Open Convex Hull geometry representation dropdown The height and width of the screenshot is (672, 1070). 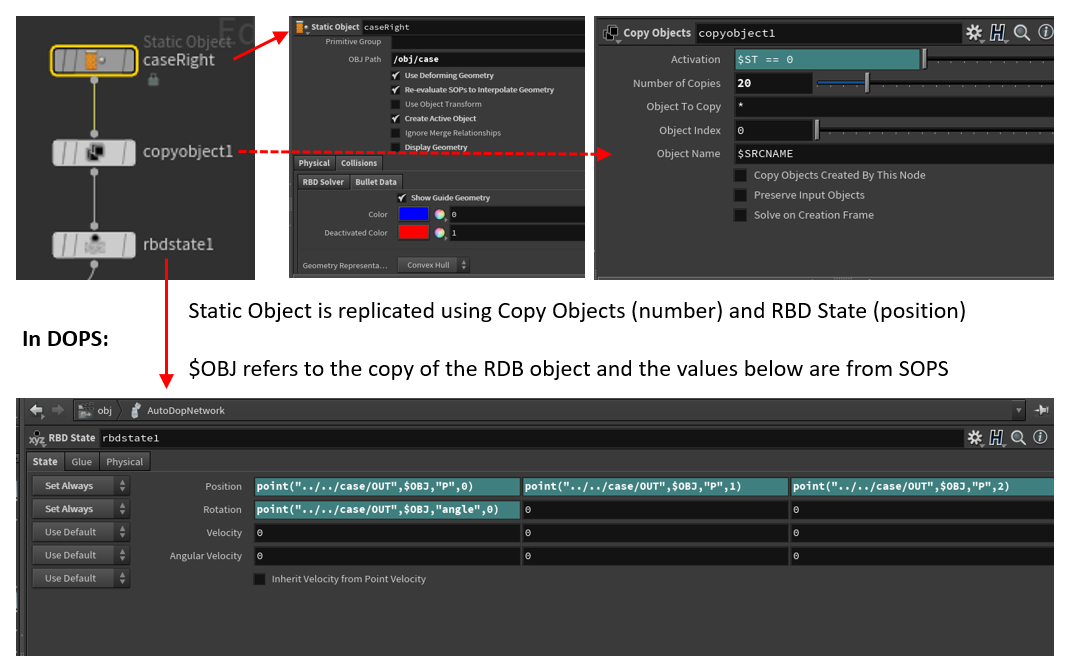click(x=433, y=265)
